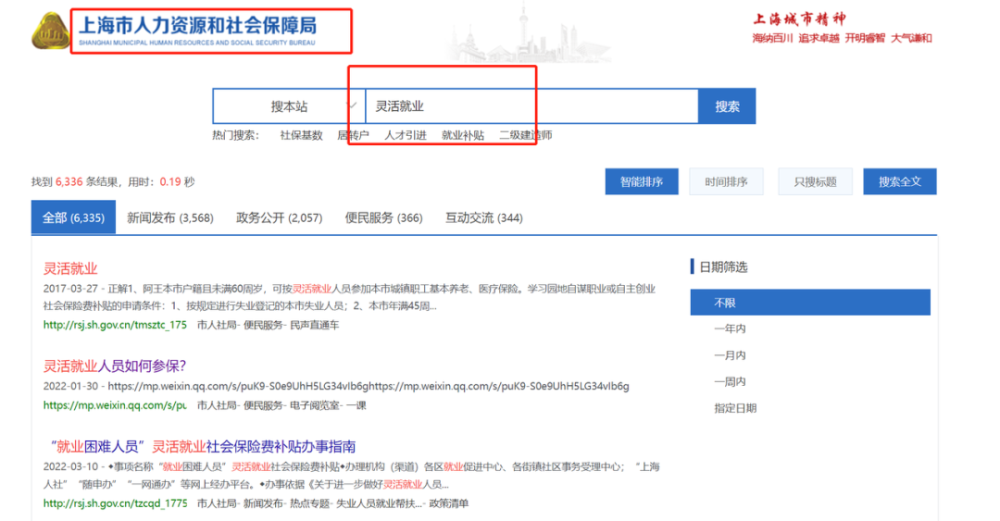Image resolution: width=1000 pixels, height=521 pixels.
Task: Click the 上海市人力资源和社会保障局 site title
Action: (198, 26)
